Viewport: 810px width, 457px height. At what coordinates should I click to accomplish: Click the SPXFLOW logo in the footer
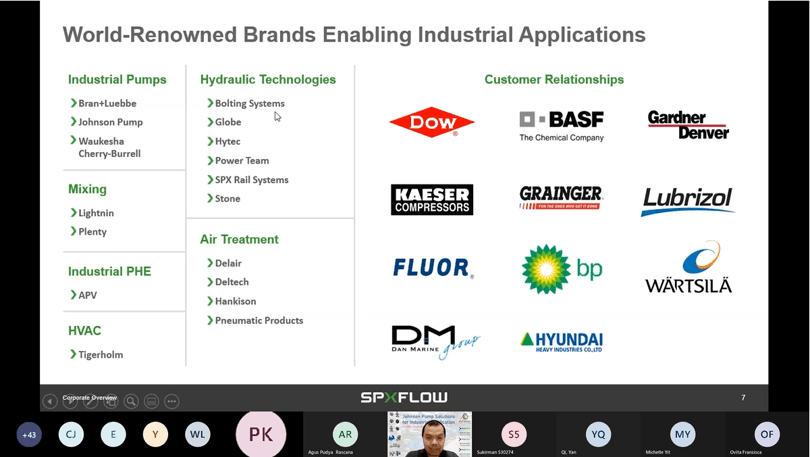click(404, 397)
